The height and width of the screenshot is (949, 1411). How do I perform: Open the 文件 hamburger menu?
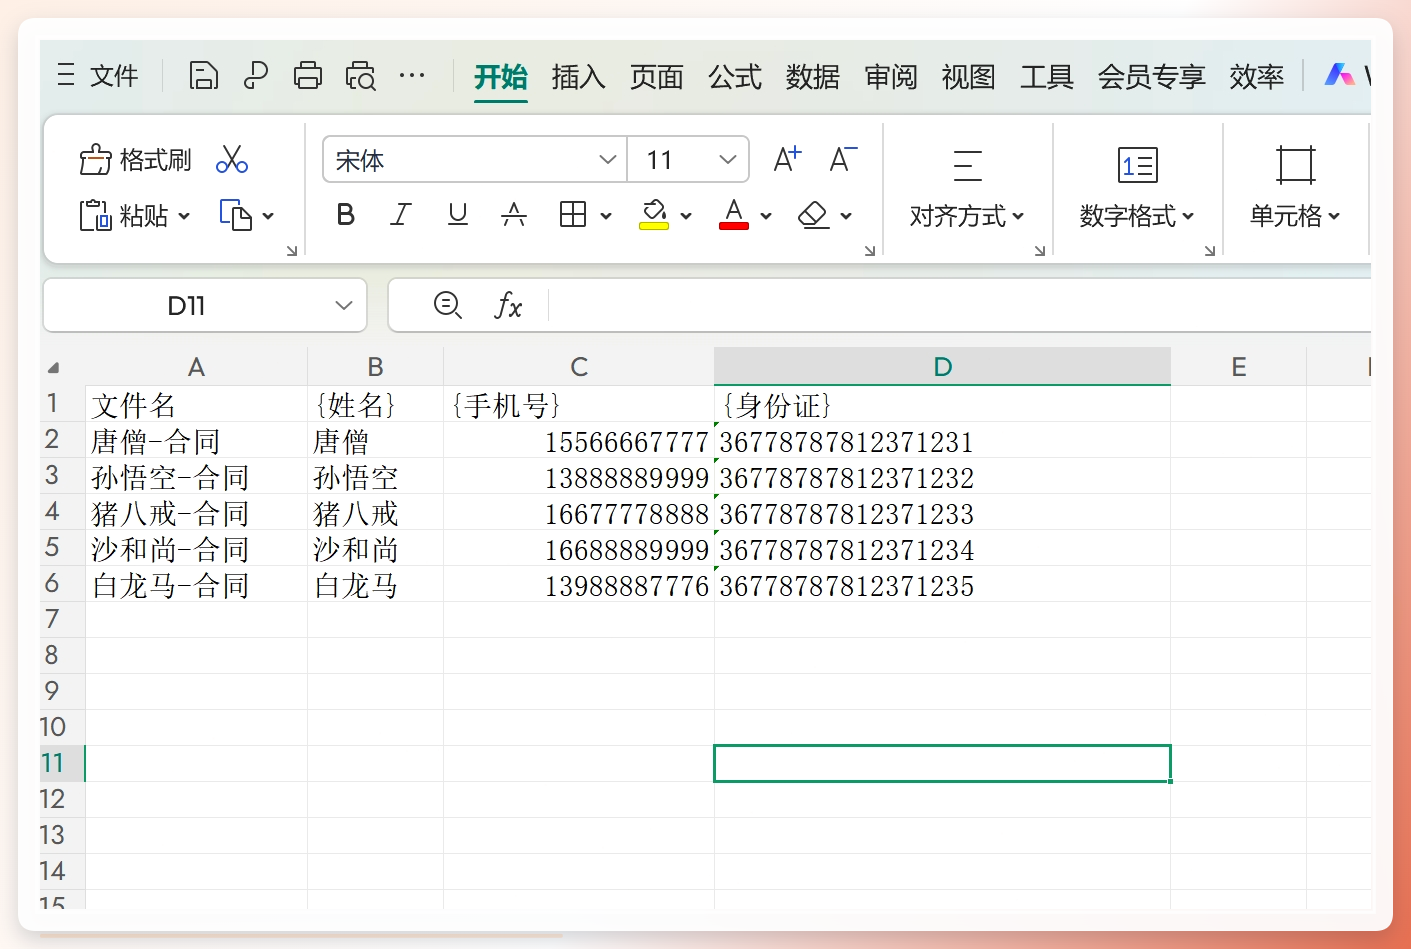(x=98, y=76)
